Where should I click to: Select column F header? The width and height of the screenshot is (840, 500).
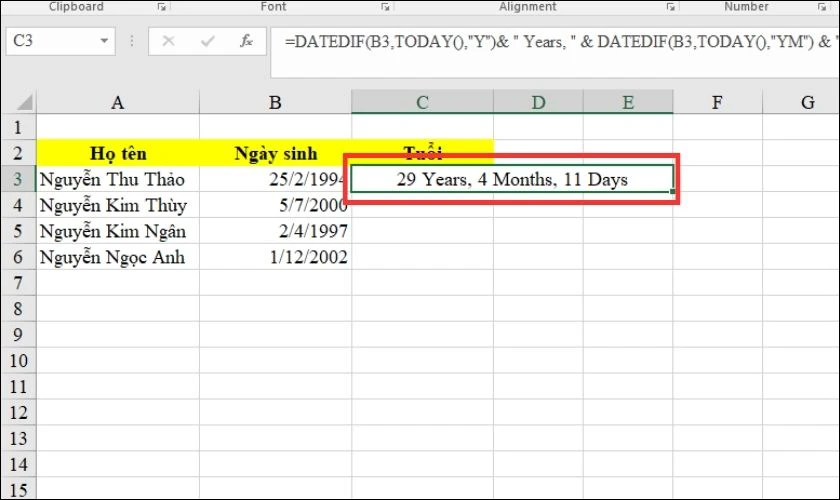(717, 102)
